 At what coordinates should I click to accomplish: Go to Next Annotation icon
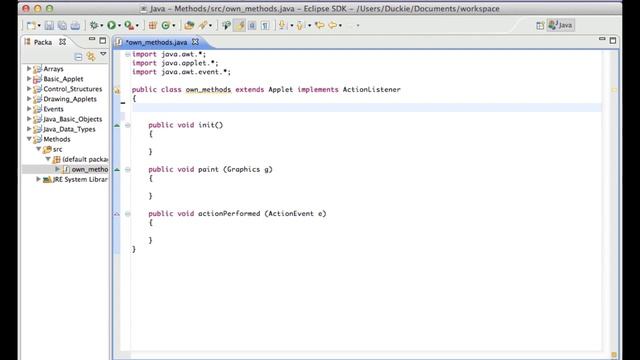pyautogui.click(x=282, y=25)
